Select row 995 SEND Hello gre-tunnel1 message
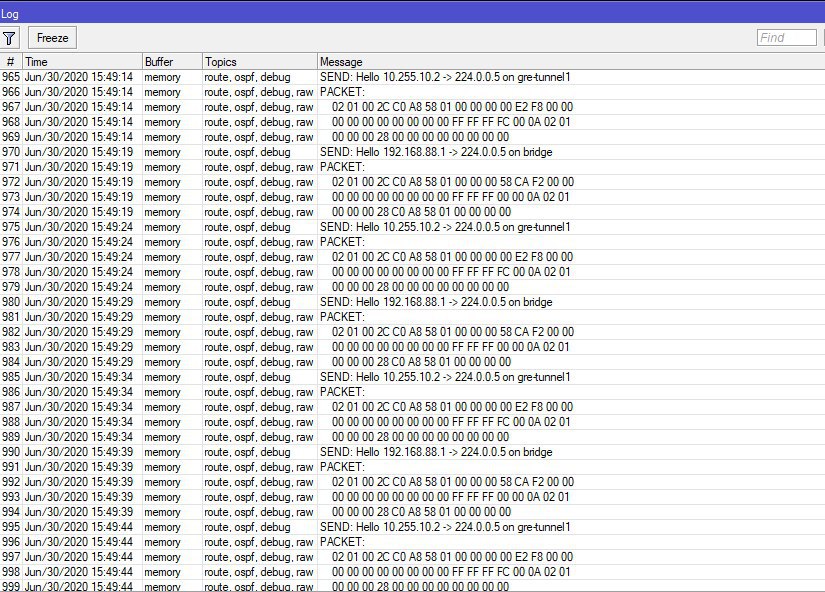 pyautogui.click(x=445, y=527)
